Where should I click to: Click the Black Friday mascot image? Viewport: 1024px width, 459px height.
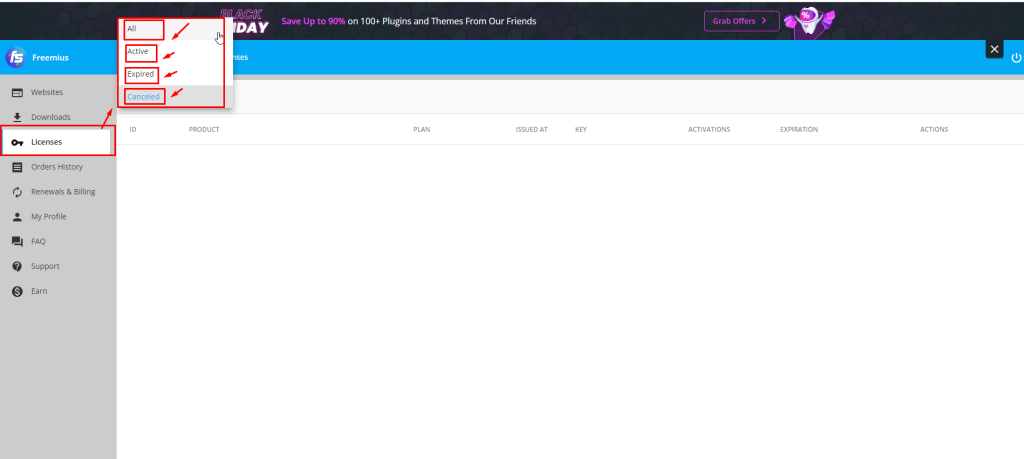(x=809, y=22)
